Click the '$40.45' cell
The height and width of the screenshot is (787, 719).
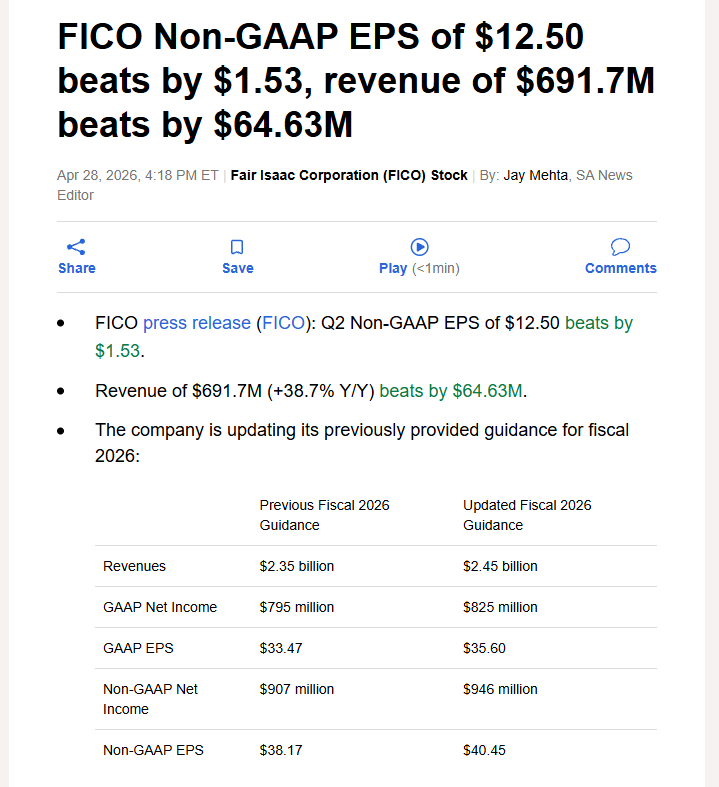[484, 750]
